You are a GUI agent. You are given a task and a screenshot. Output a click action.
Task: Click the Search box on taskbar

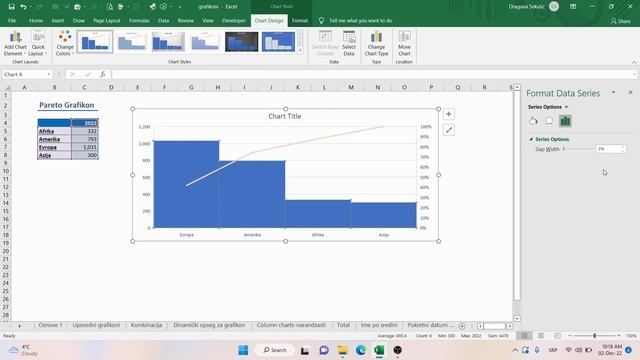(x=274, y=350)
